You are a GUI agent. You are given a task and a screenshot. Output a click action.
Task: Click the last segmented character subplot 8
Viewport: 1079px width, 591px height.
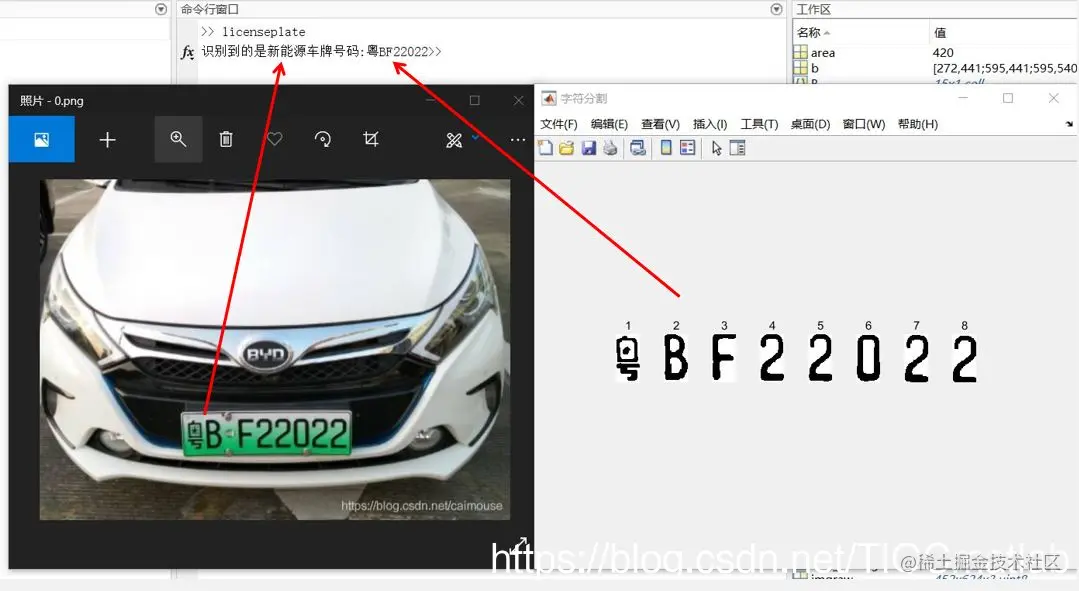pos(965,358)
